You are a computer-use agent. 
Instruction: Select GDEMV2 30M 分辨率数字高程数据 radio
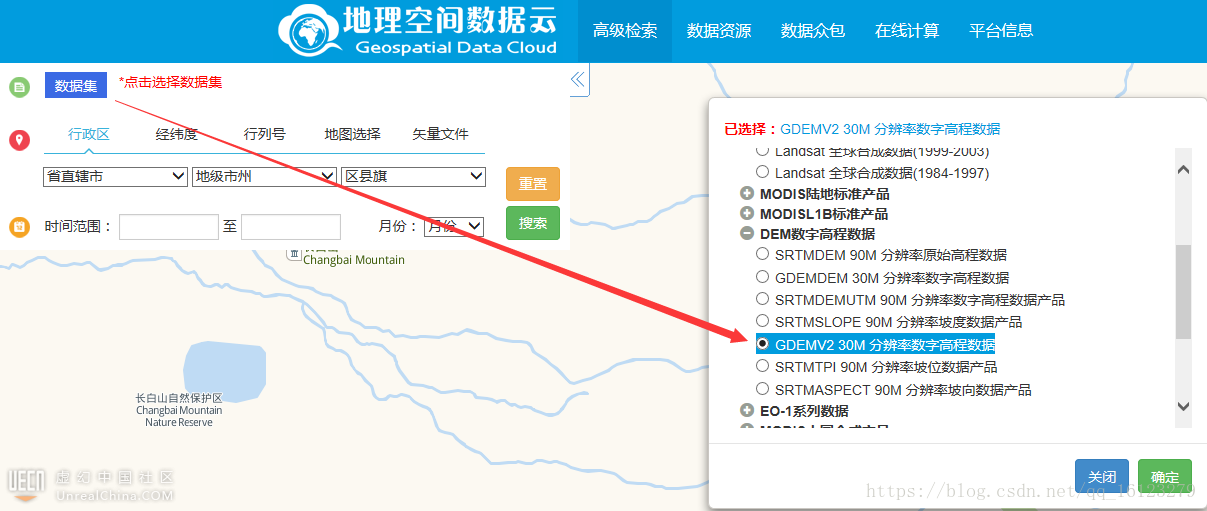[x=763, y=344]
